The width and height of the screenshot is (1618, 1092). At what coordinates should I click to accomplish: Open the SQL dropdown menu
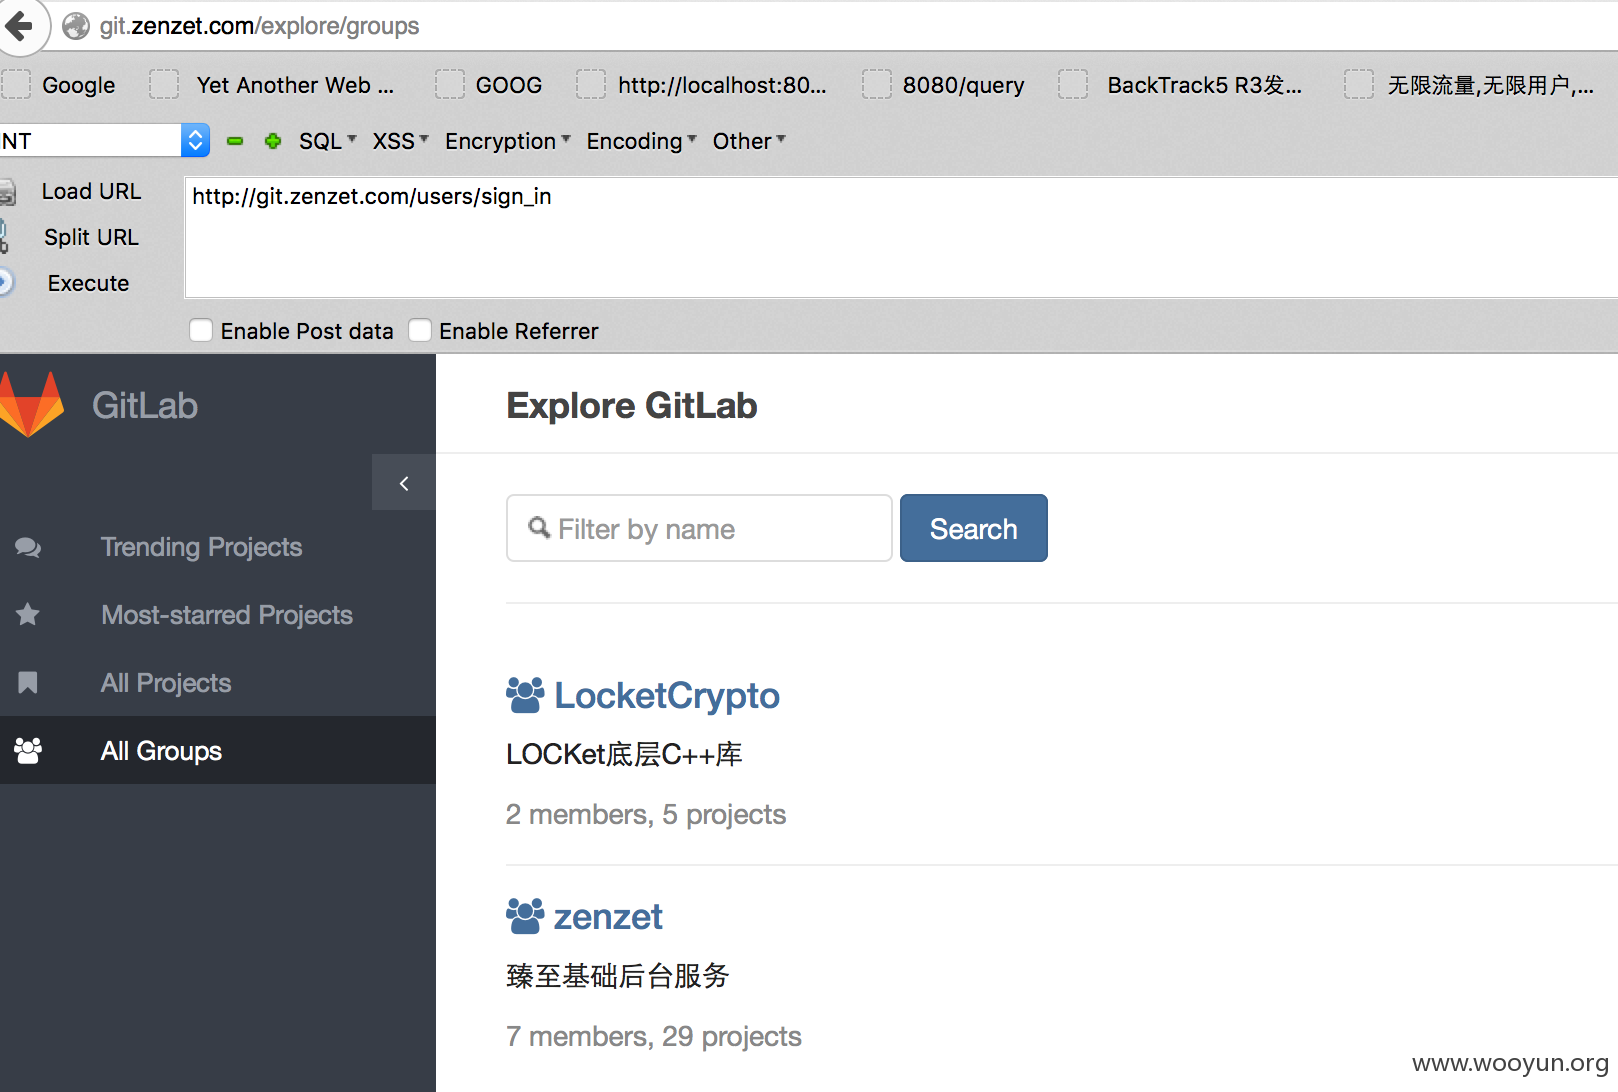click(x=327, y=141)
